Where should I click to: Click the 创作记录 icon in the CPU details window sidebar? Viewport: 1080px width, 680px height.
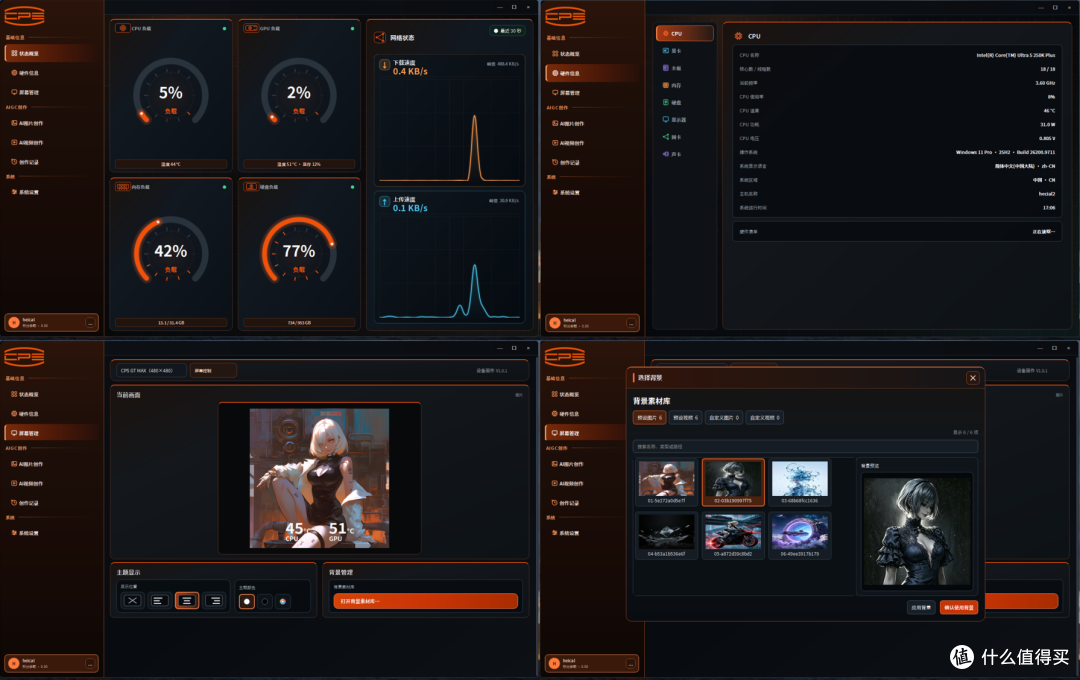click(x=554, y=163)
